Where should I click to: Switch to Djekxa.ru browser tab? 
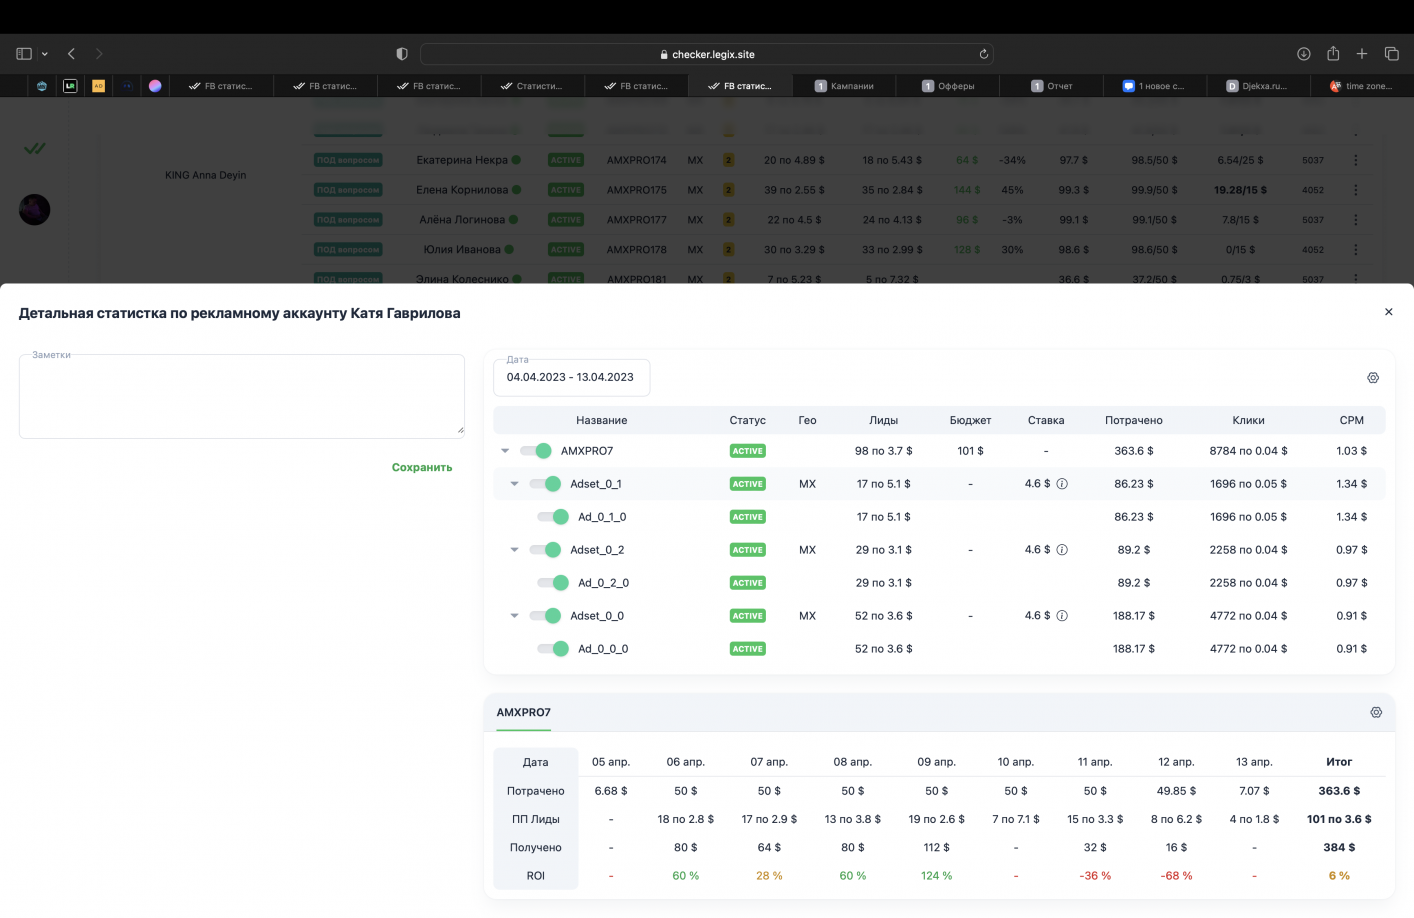coord(1258,86)
